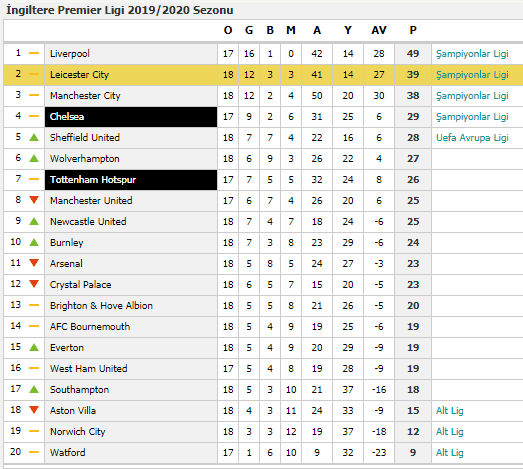
Task: Click the green up arrow next to Burnley
Action: [x=34, y=242]
